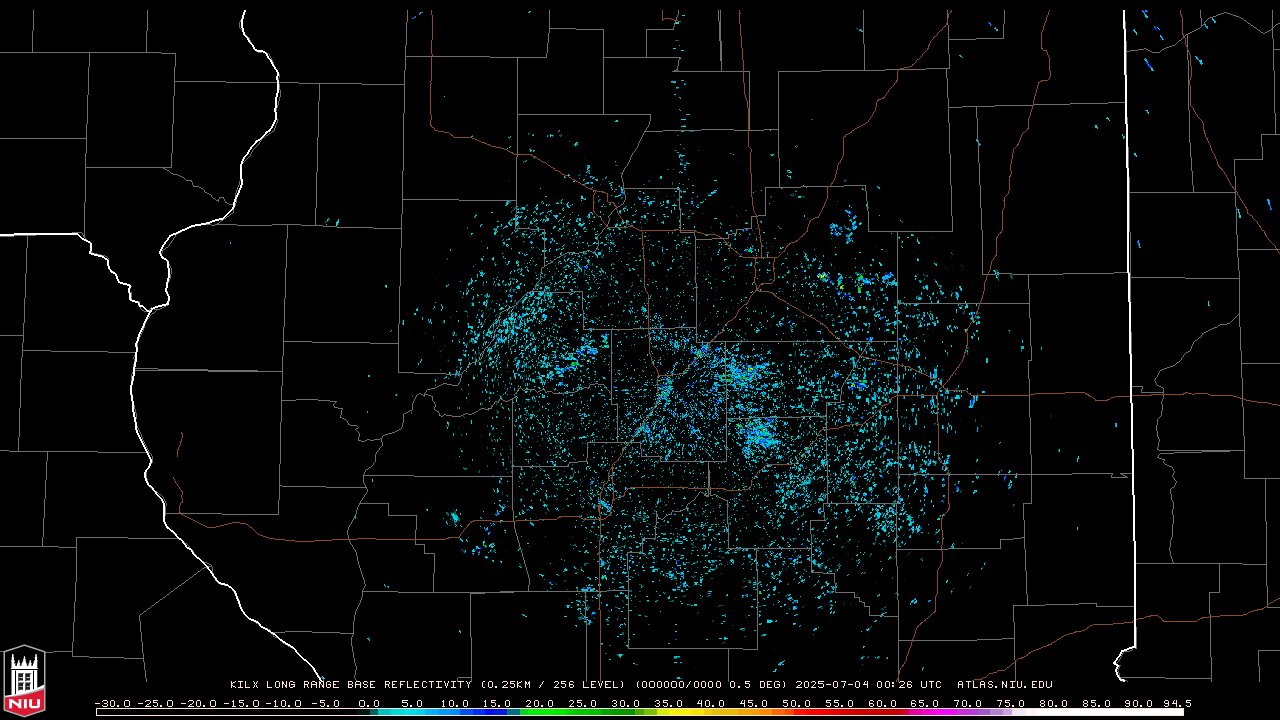Click the 'KILX LONG RANGE BASE REFLECTIVITY' title text
This screenshot has height=720, width=1280.
(x=350, y=685)
